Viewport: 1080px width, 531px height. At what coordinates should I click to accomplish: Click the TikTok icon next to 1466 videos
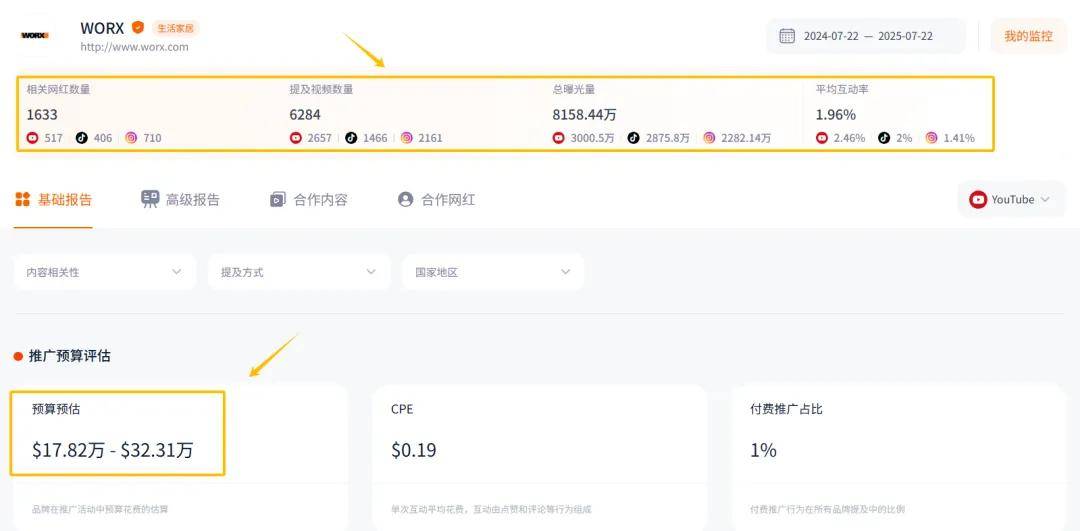[x=351, y=138]
